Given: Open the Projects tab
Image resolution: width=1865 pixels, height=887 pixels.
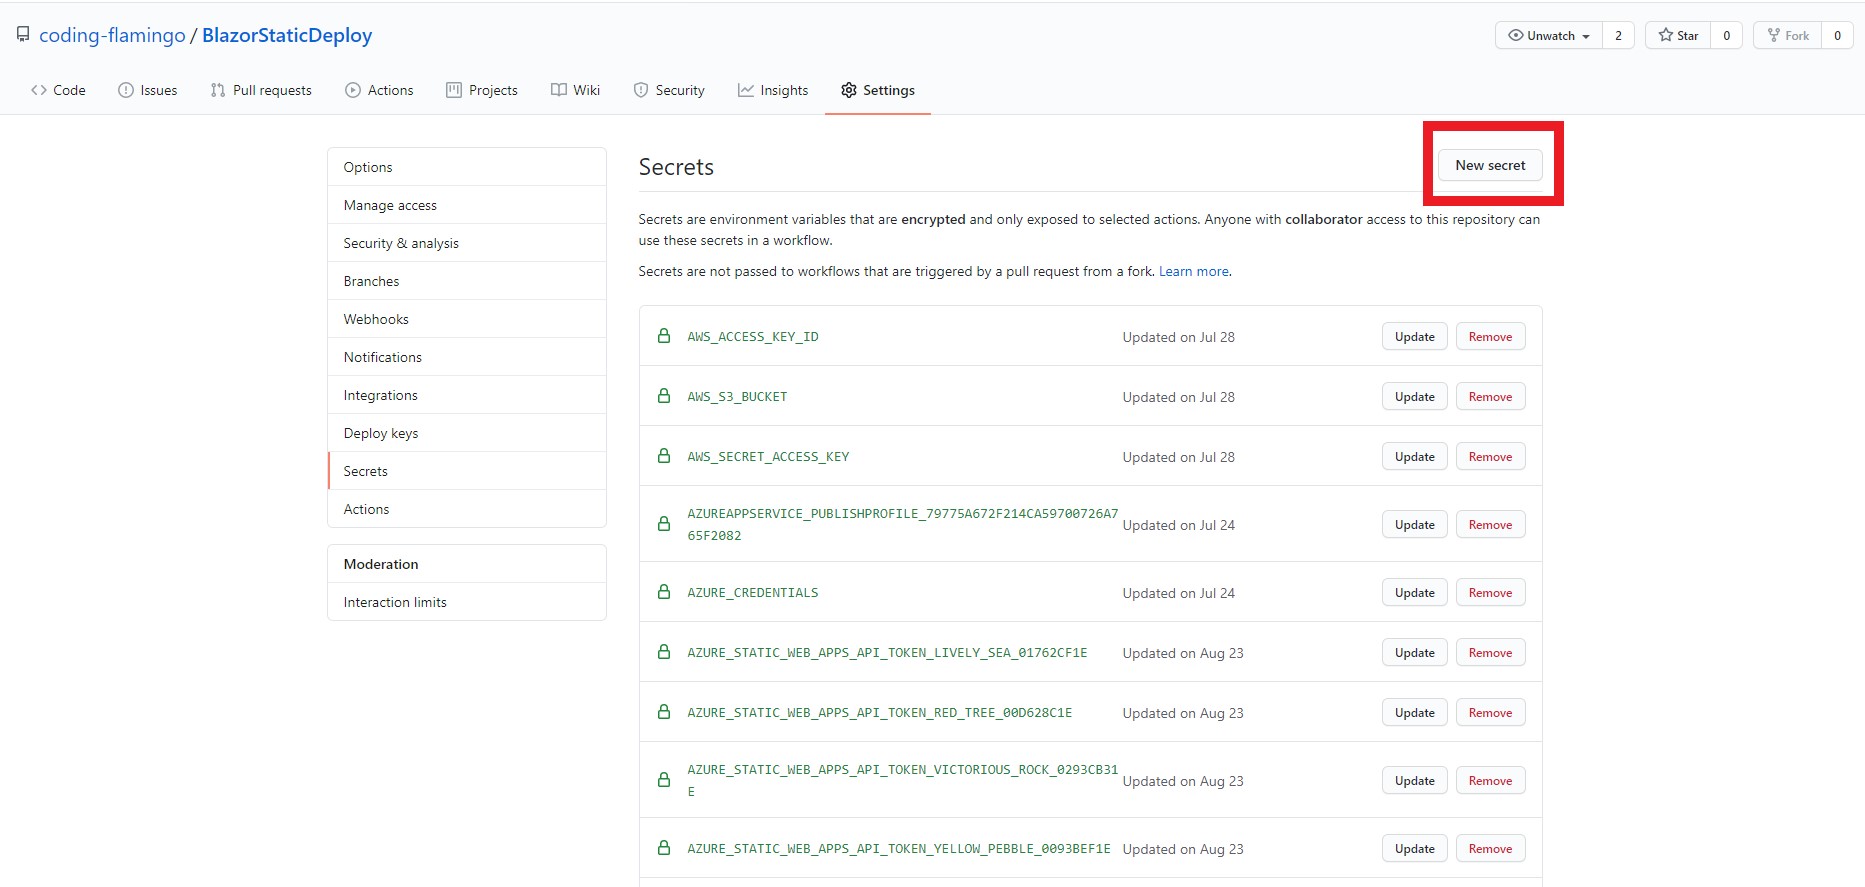Looking at the screenshot, I should (x=482, y=90).
